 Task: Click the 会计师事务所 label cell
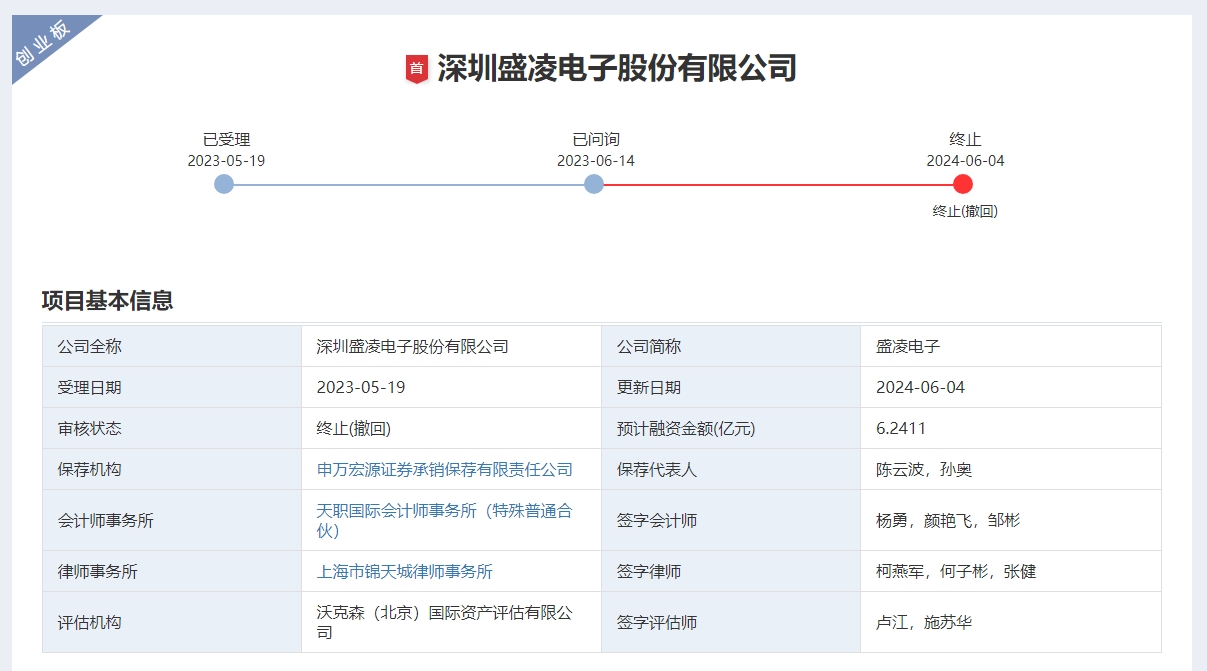click(172, 521)
